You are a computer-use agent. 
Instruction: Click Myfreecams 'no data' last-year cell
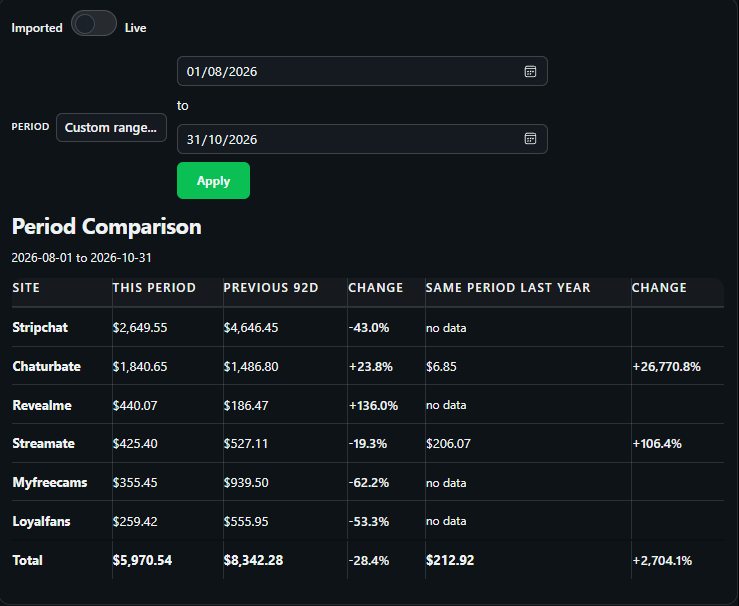446,483
